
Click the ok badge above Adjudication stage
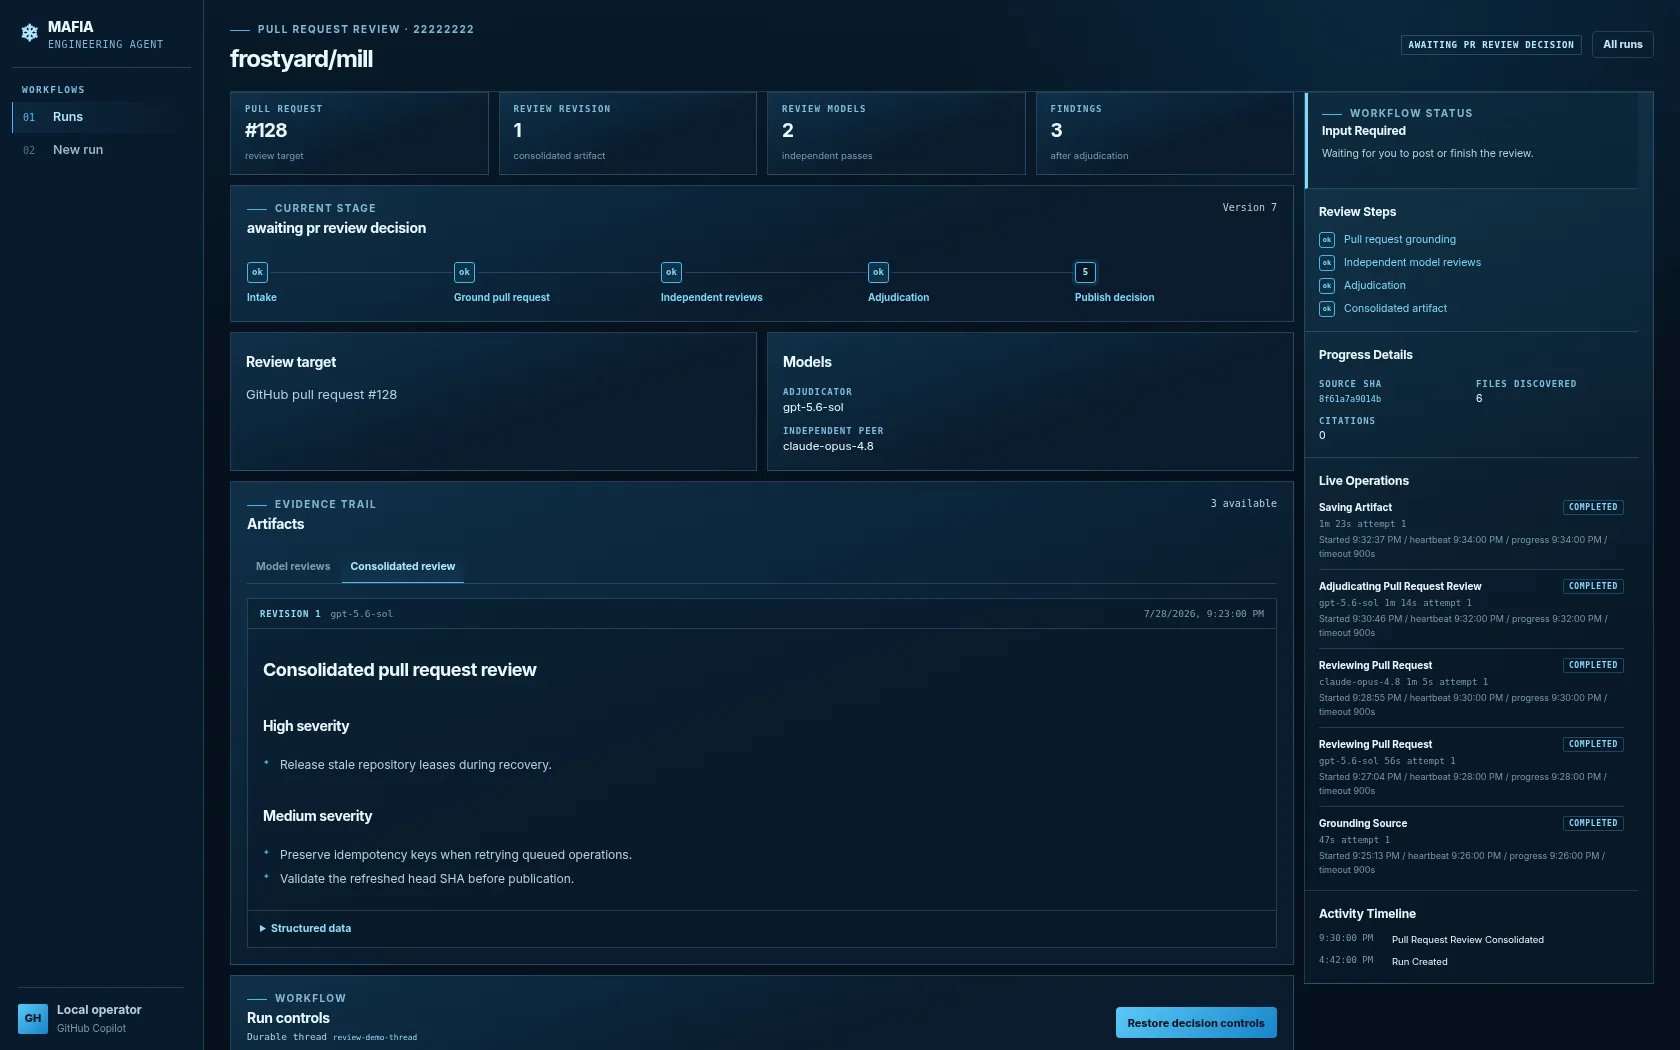click(x=878, y=272)
